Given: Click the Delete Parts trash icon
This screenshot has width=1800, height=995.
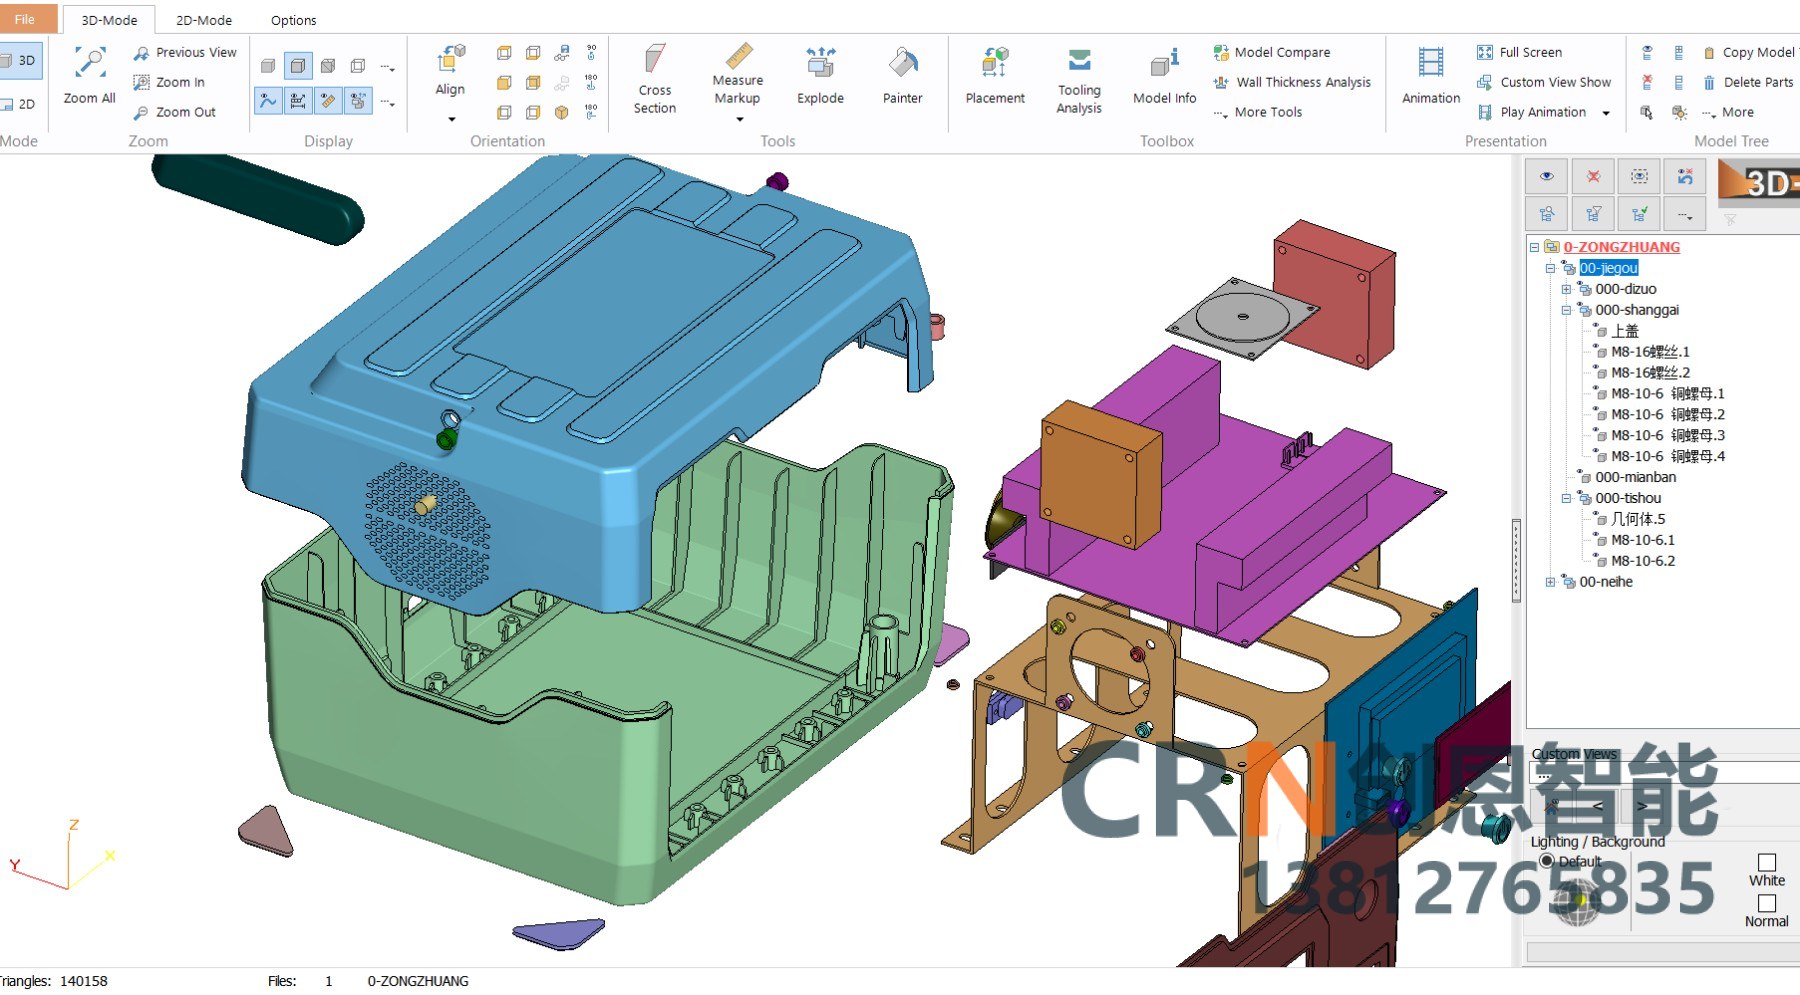Looking at the screenshot, I should 1709,82.
